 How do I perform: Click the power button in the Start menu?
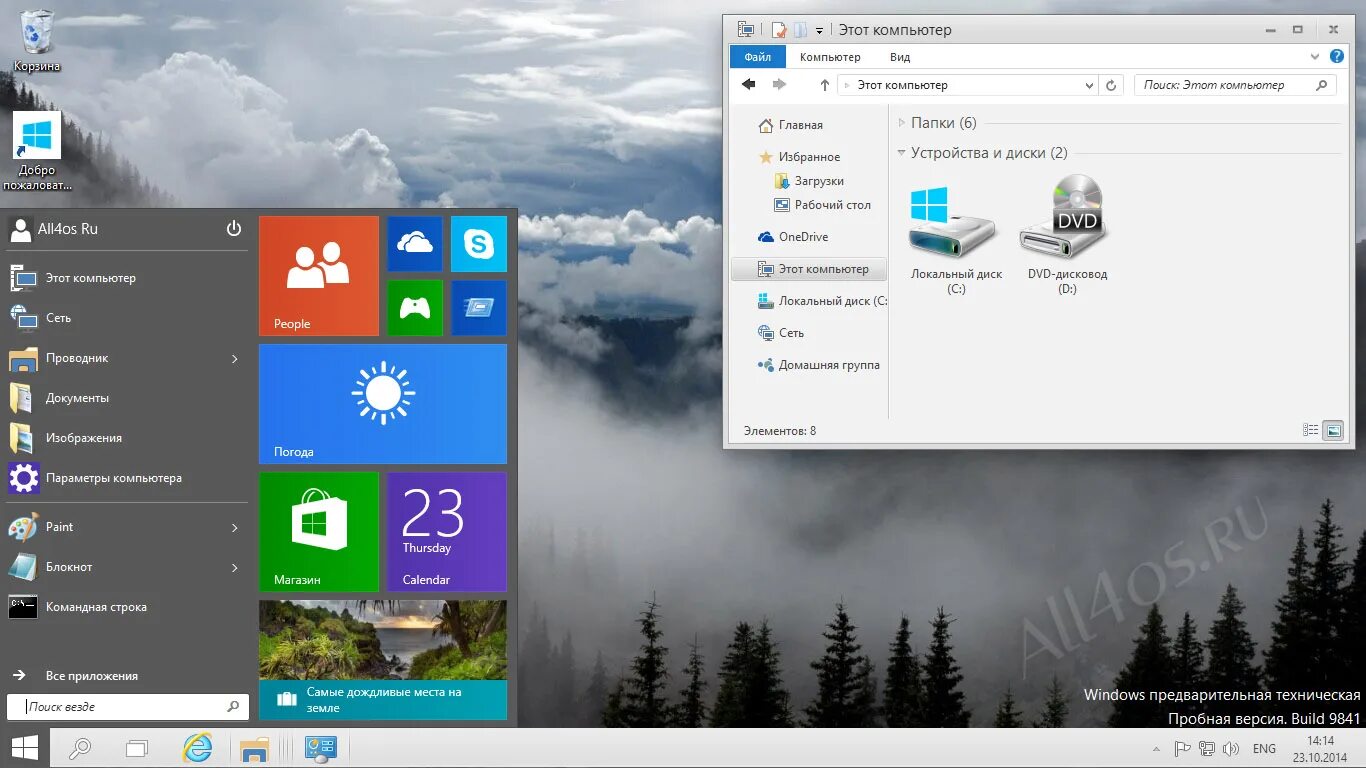coord(233,228)
